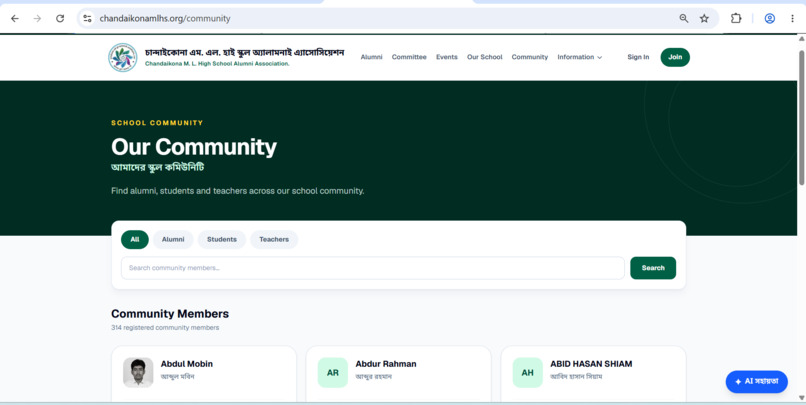Open site information icon in address bar
Screen dimensions: 806x405
(x=87, y=19)
